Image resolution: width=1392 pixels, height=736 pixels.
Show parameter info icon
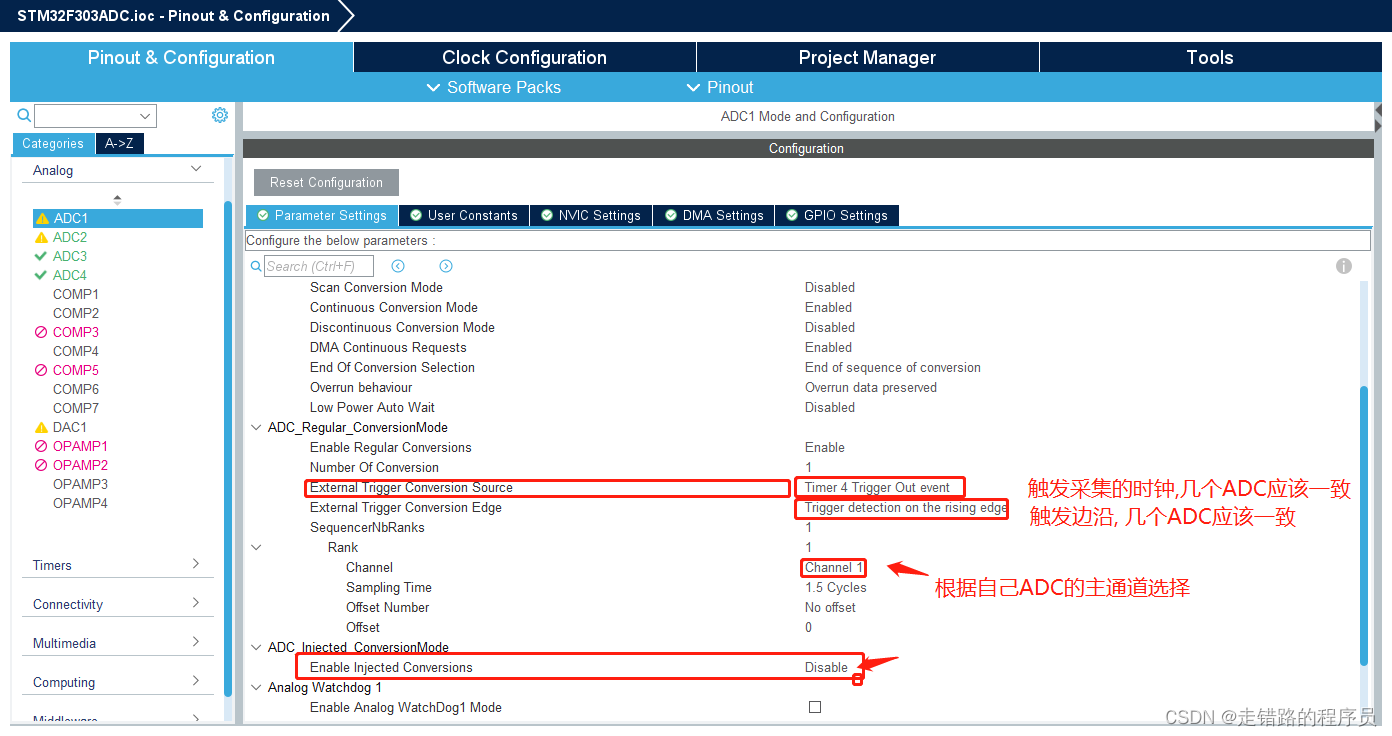coord(1344,266)
